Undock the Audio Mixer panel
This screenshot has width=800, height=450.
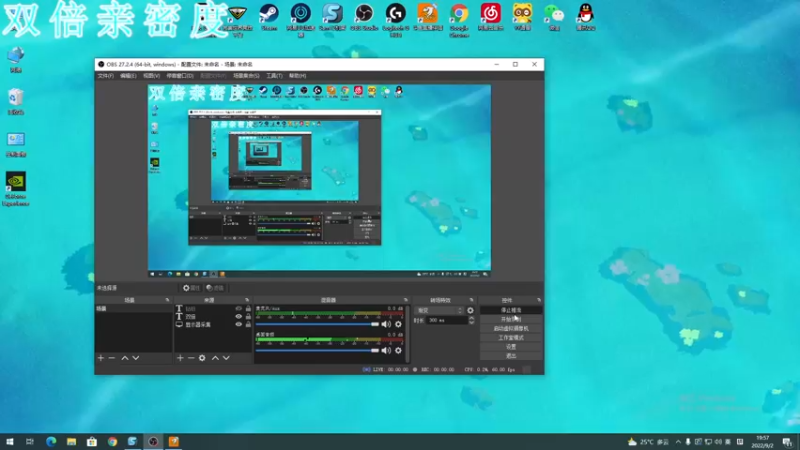click(x=406, y=300)
